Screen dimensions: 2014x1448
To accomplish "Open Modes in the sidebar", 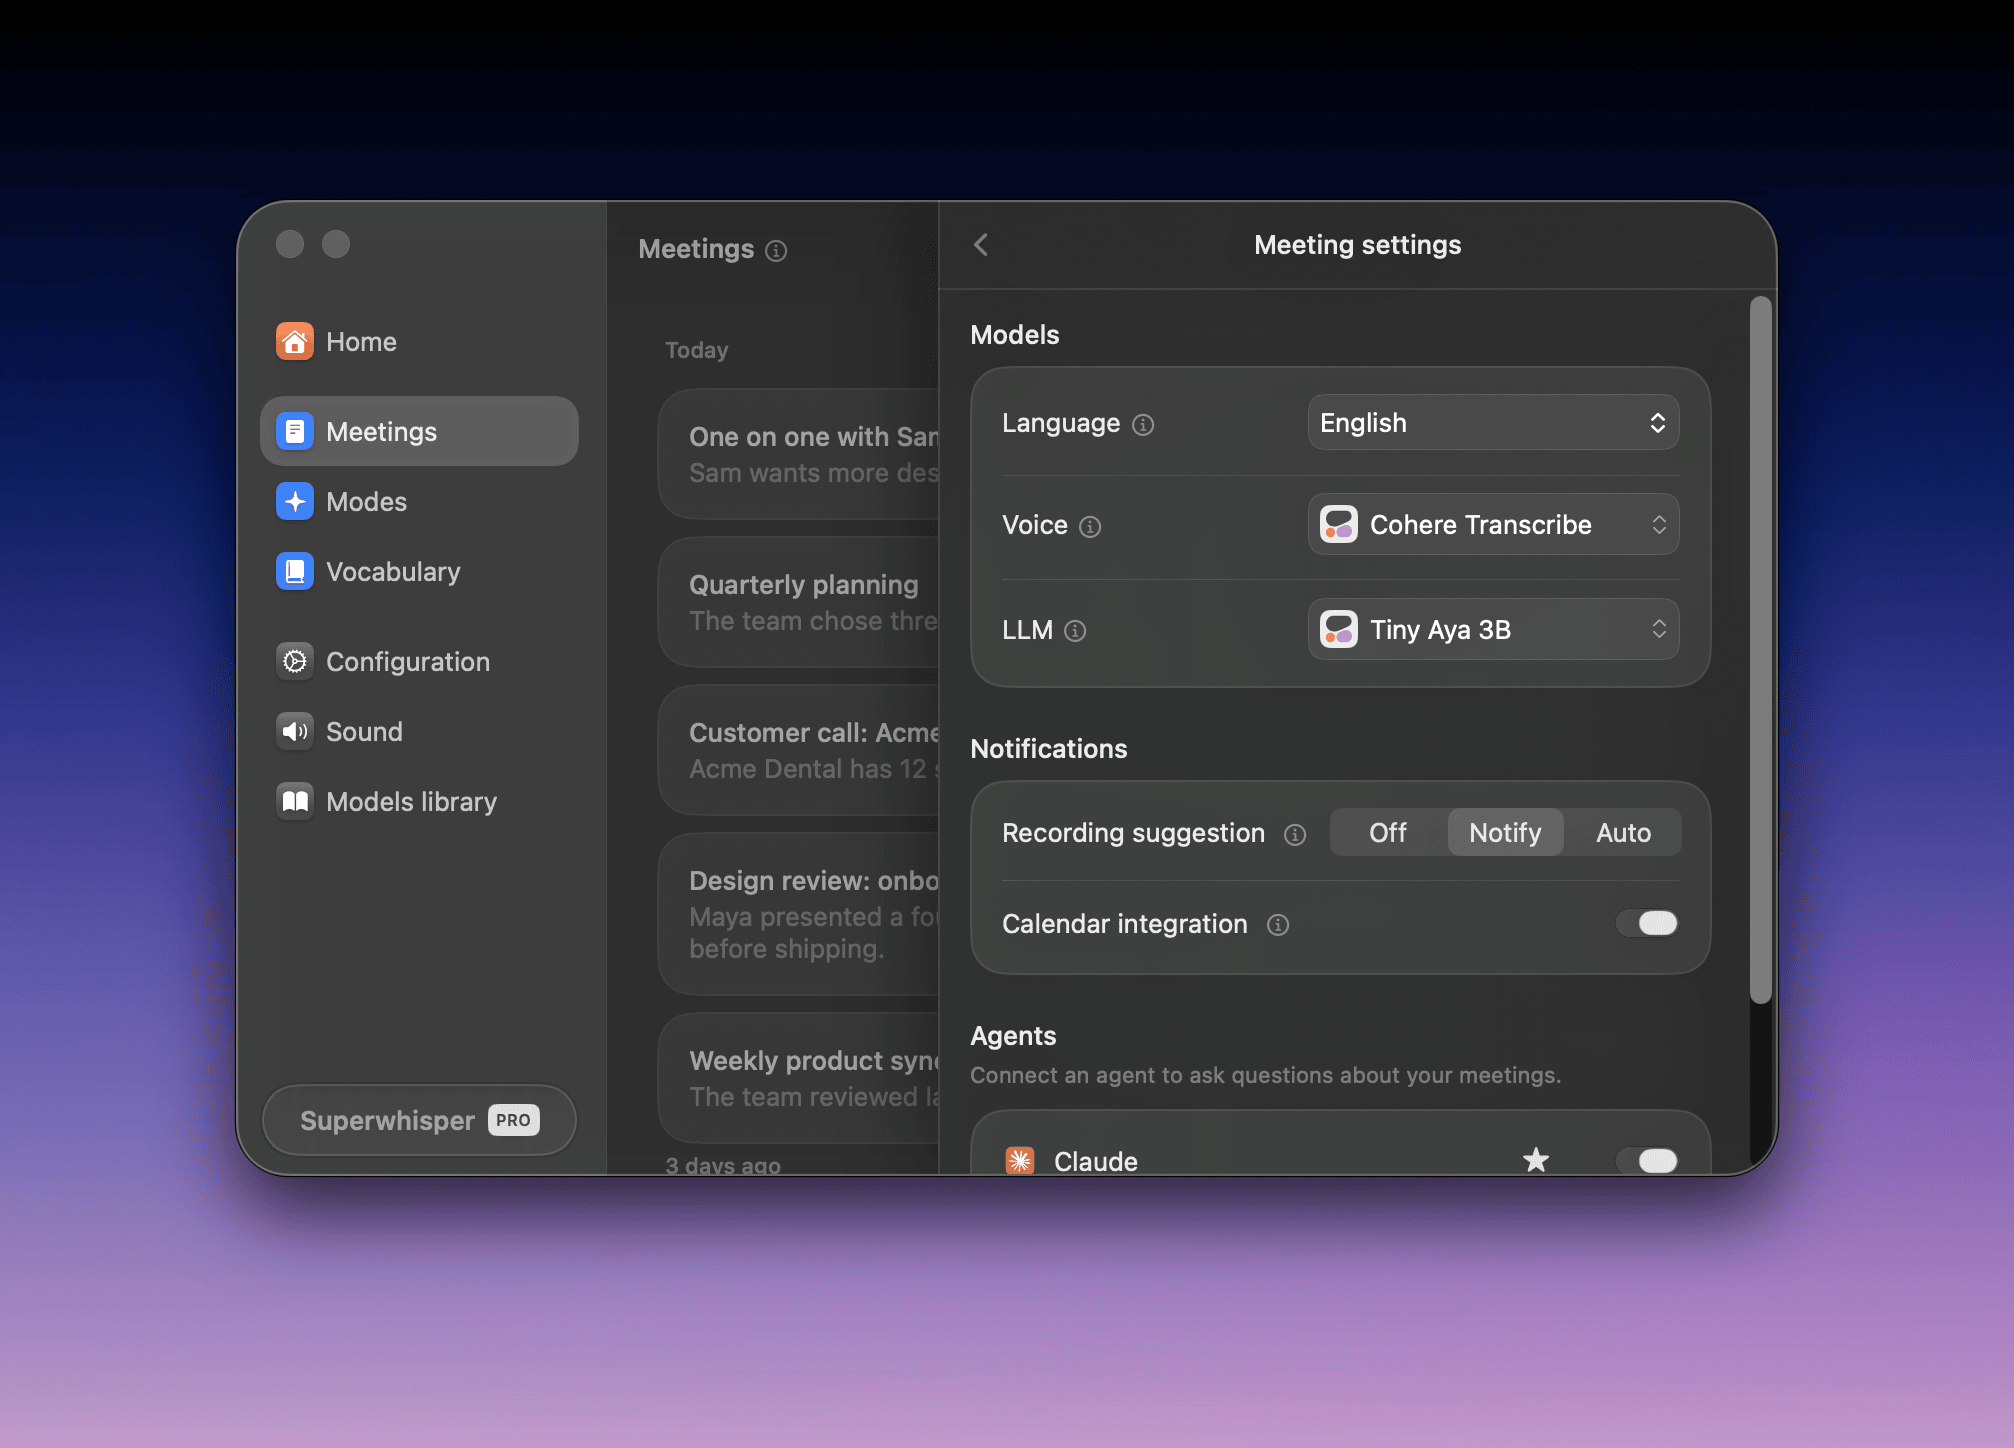I will point(419,502).
